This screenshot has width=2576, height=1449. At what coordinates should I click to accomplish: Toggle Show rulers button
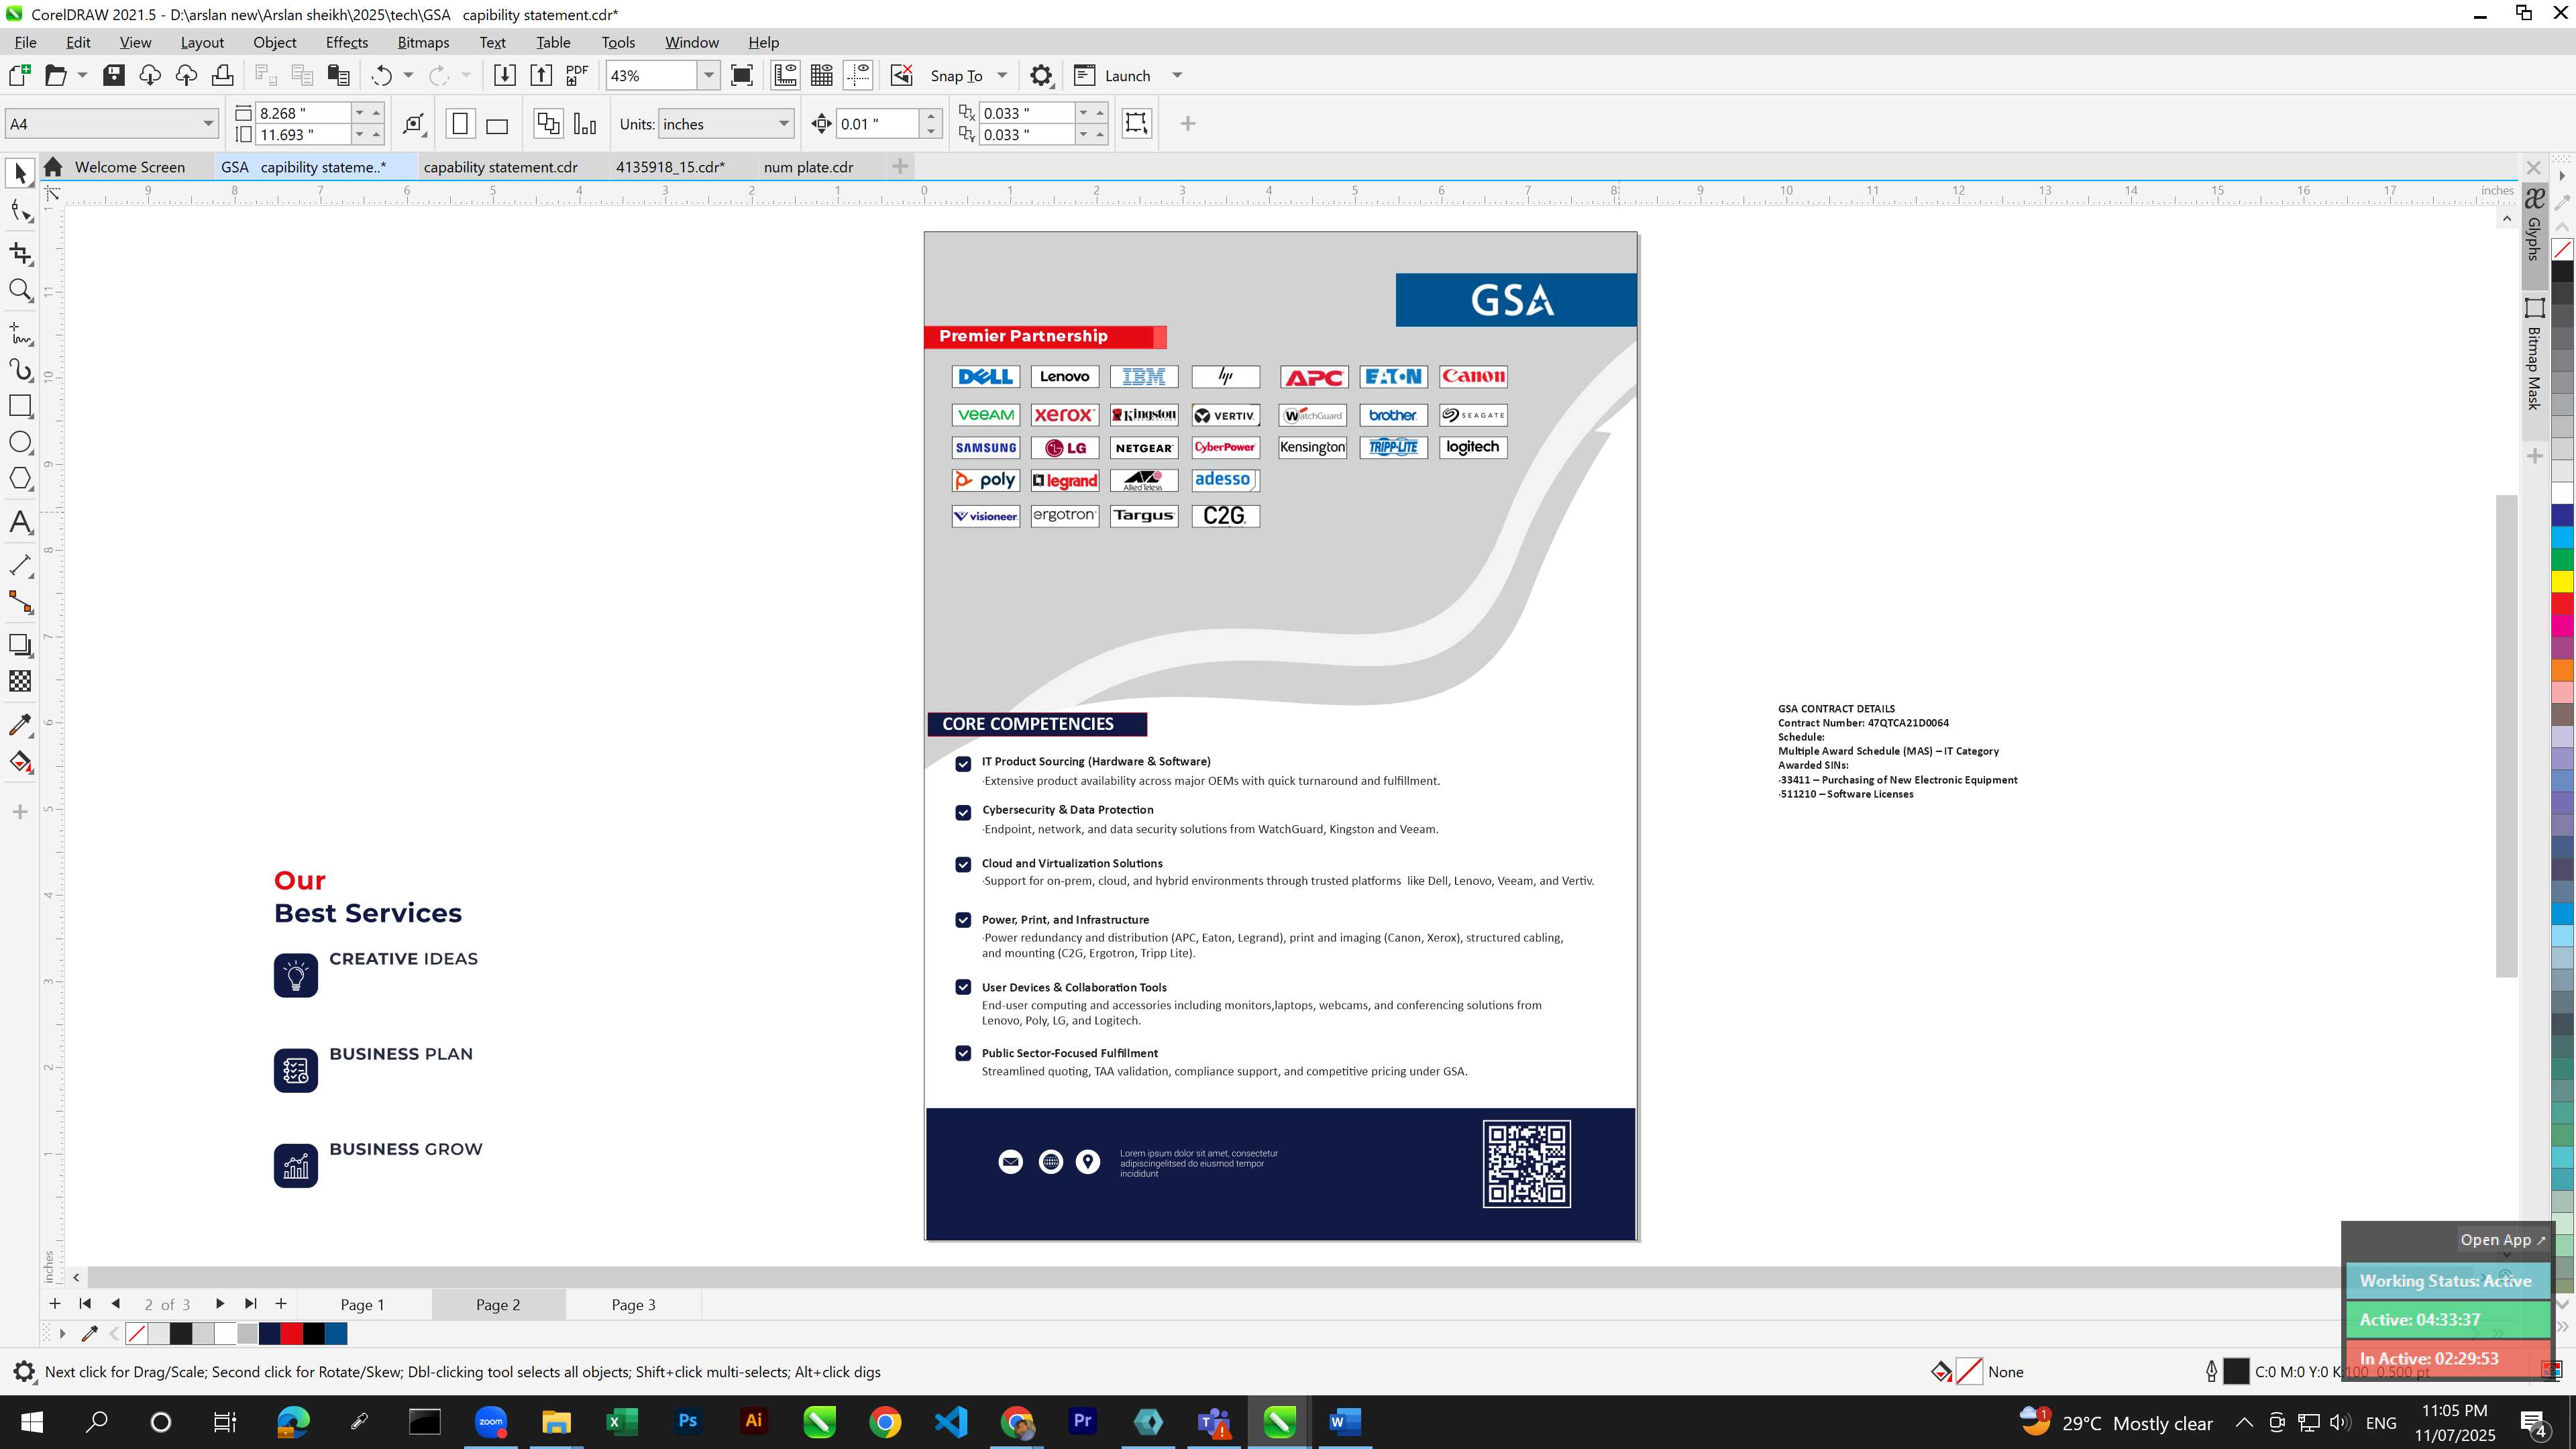(785, 75)
